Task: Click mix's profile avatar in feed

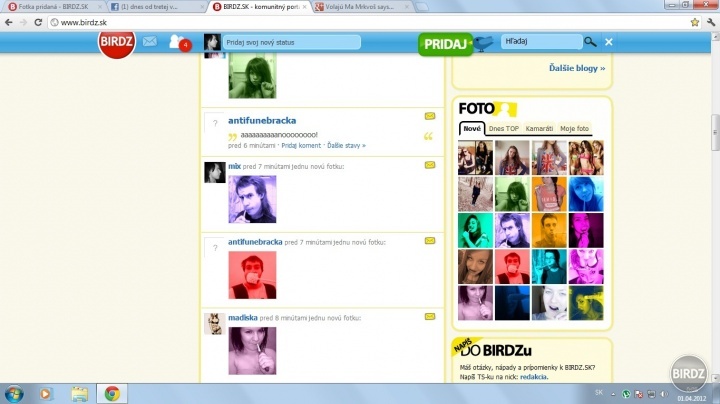Action: pyautogui.click(x=214, y=172)
